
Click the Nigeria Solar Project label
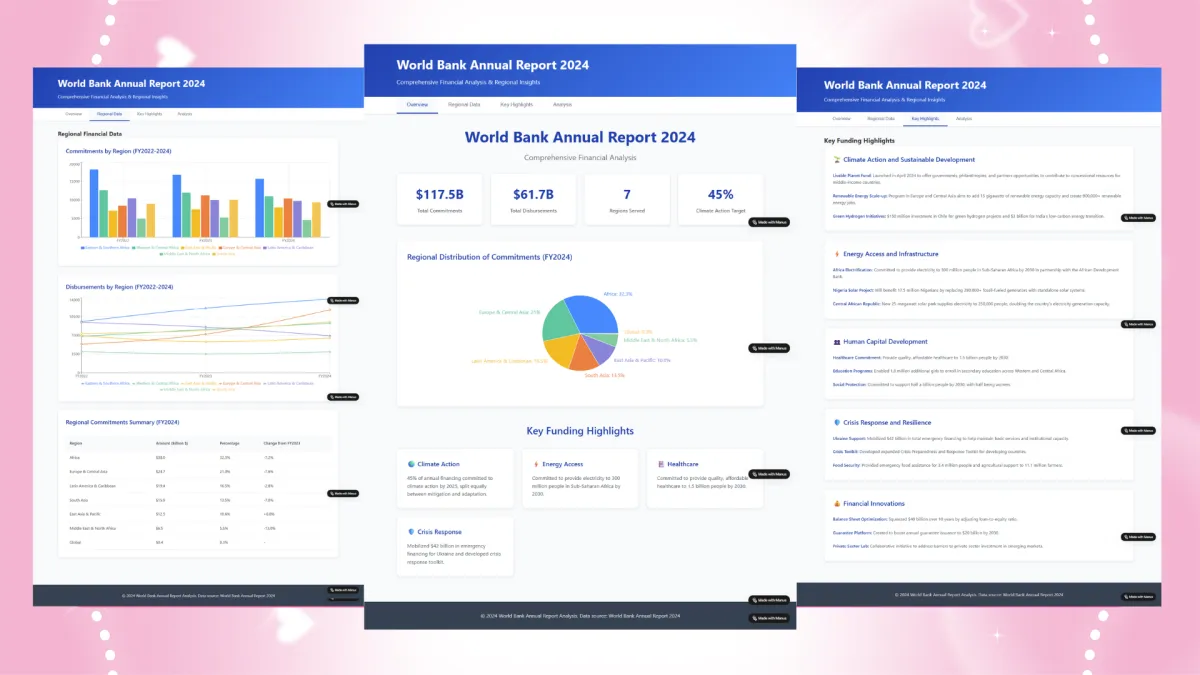851,292
